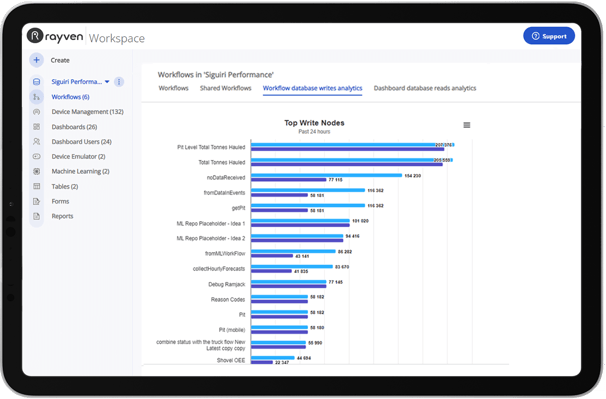The width and height of the screenshot is (606, 399).
Task: Click the Dashboard Users person icon
Action: (36, 142)
